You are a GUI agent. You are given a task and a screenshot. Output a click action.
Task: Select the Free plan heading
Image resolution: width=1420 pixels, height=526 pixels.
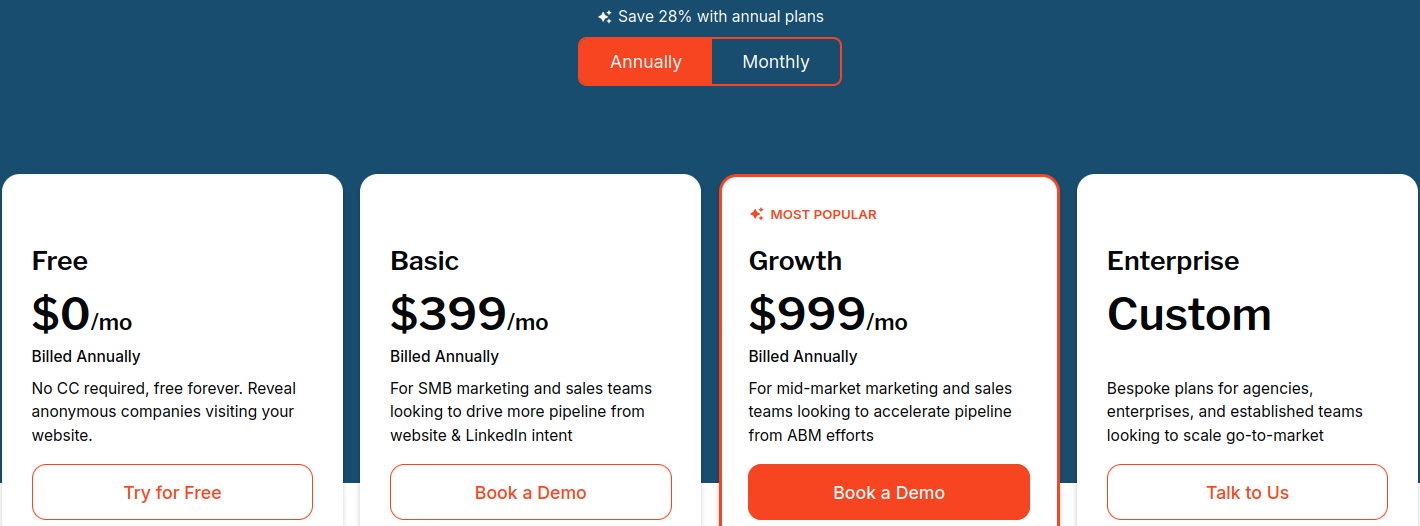click(60, 261)
